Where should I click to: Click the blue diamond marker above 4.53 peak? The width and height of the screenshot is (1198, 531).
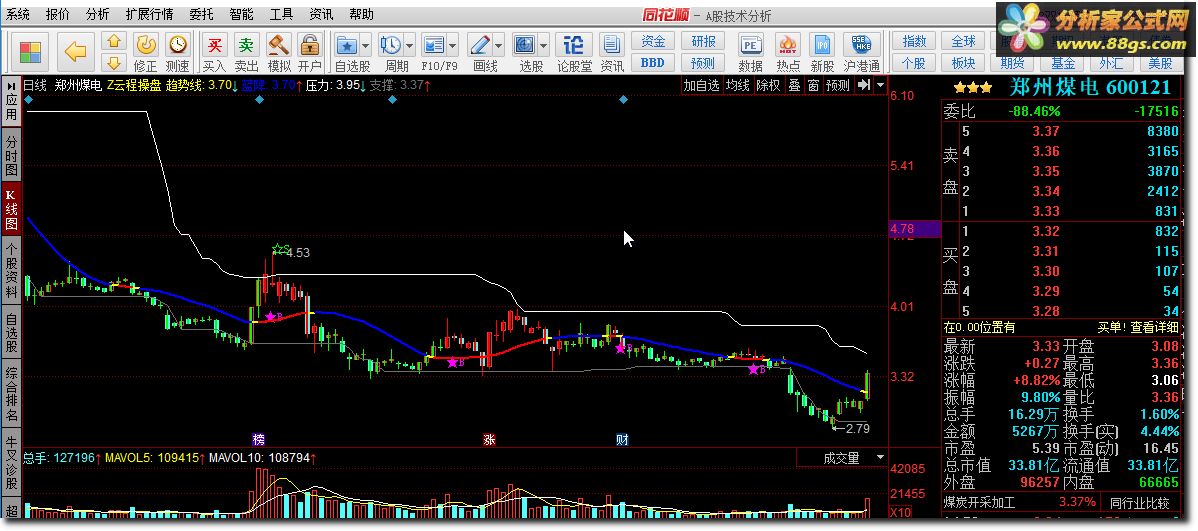coord(259,100)
